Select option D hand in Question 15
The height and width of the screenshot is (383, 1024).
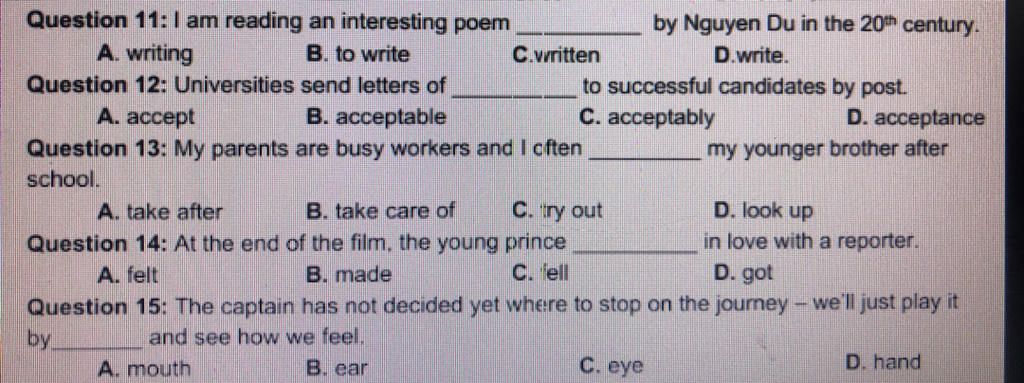(882, 361)
